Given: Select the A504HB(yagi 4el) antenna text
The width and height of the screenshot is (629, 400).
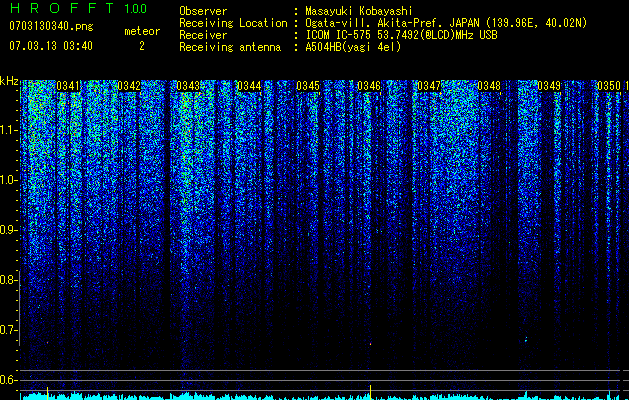Looking at the screenshot, I should click(353, 47).
